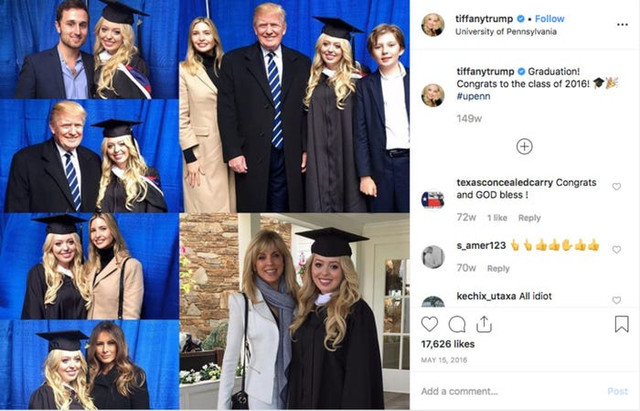Save the post with the bookmark icon

pos(621,324)
